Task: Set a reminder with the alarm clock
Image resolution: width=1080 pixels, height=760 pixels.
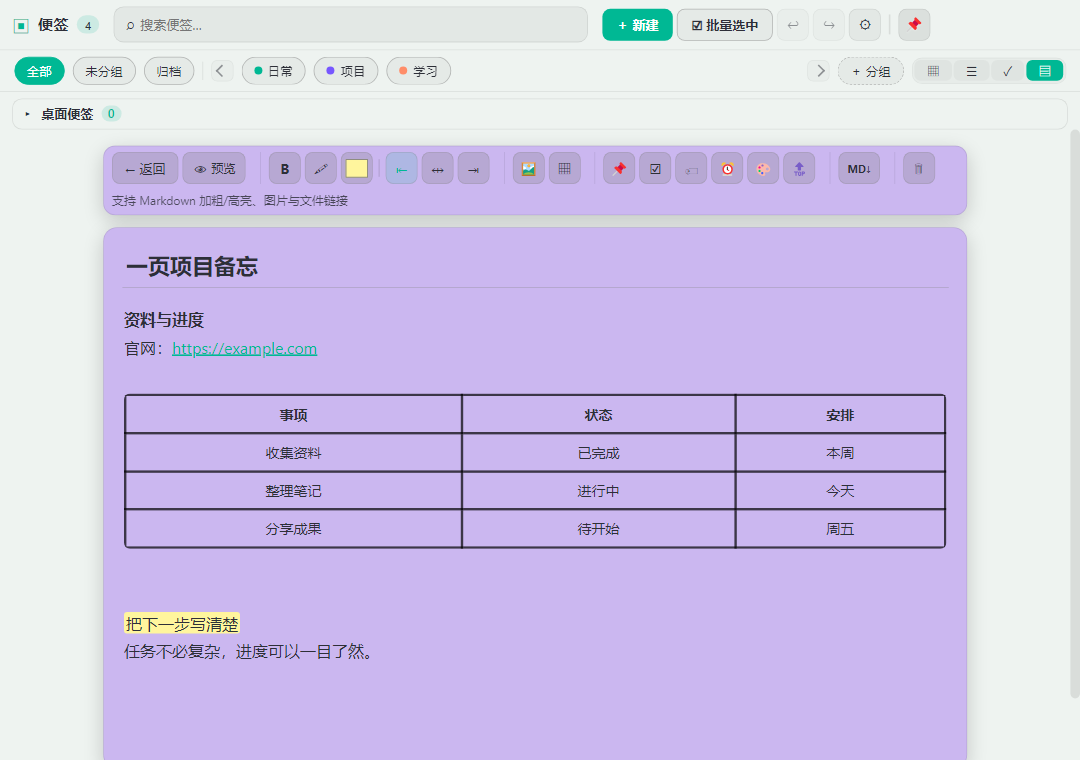Action: pos(727,169)
